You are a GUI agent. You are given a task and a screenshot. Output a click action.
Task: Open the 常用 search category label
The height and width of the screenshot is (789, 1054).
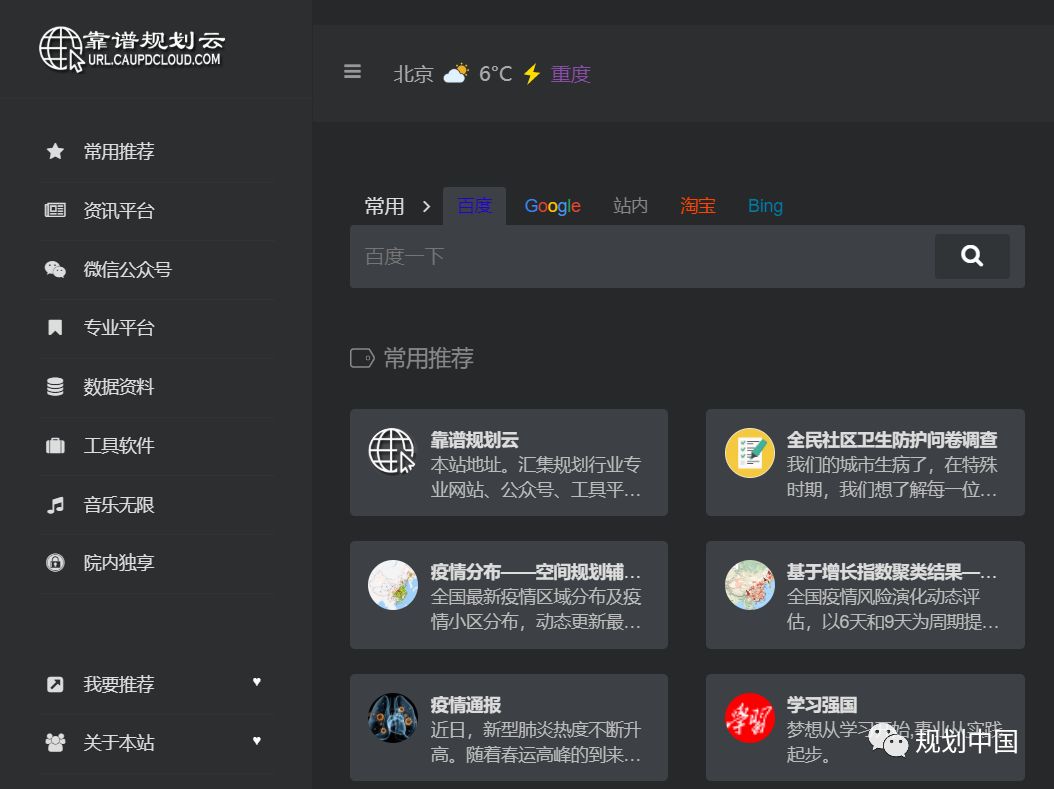(x=384, y=206)
